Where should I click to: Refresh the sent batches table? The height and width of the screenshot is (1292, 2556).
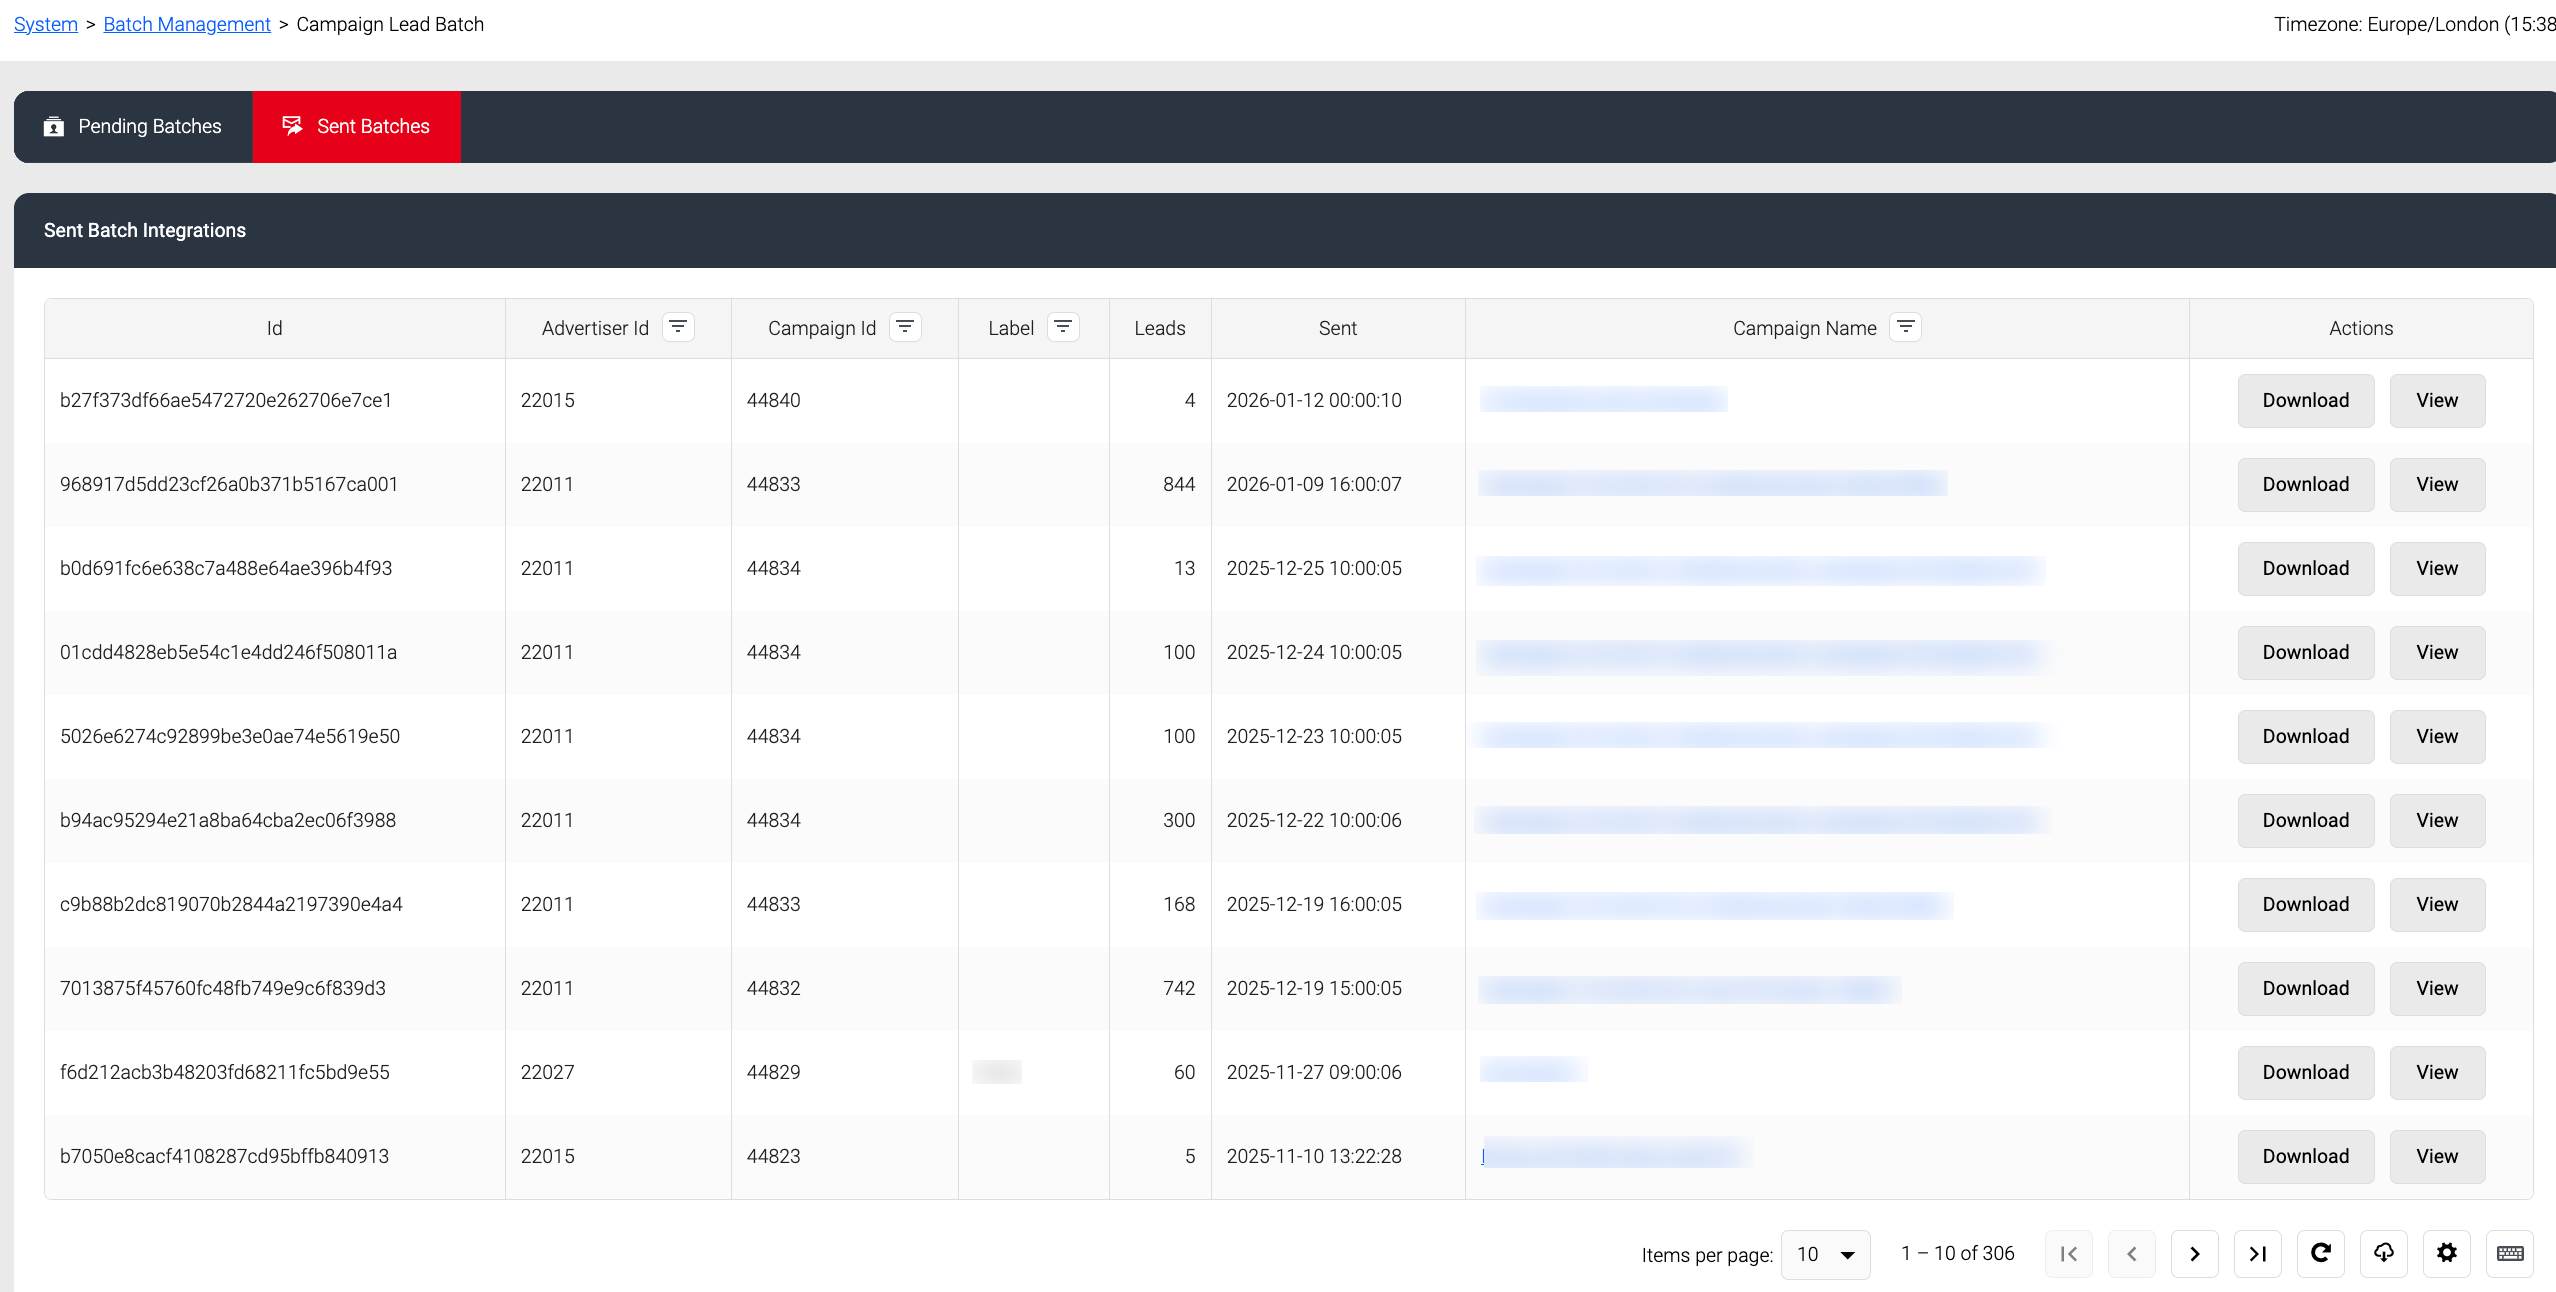click(x=2321, y=1254)
